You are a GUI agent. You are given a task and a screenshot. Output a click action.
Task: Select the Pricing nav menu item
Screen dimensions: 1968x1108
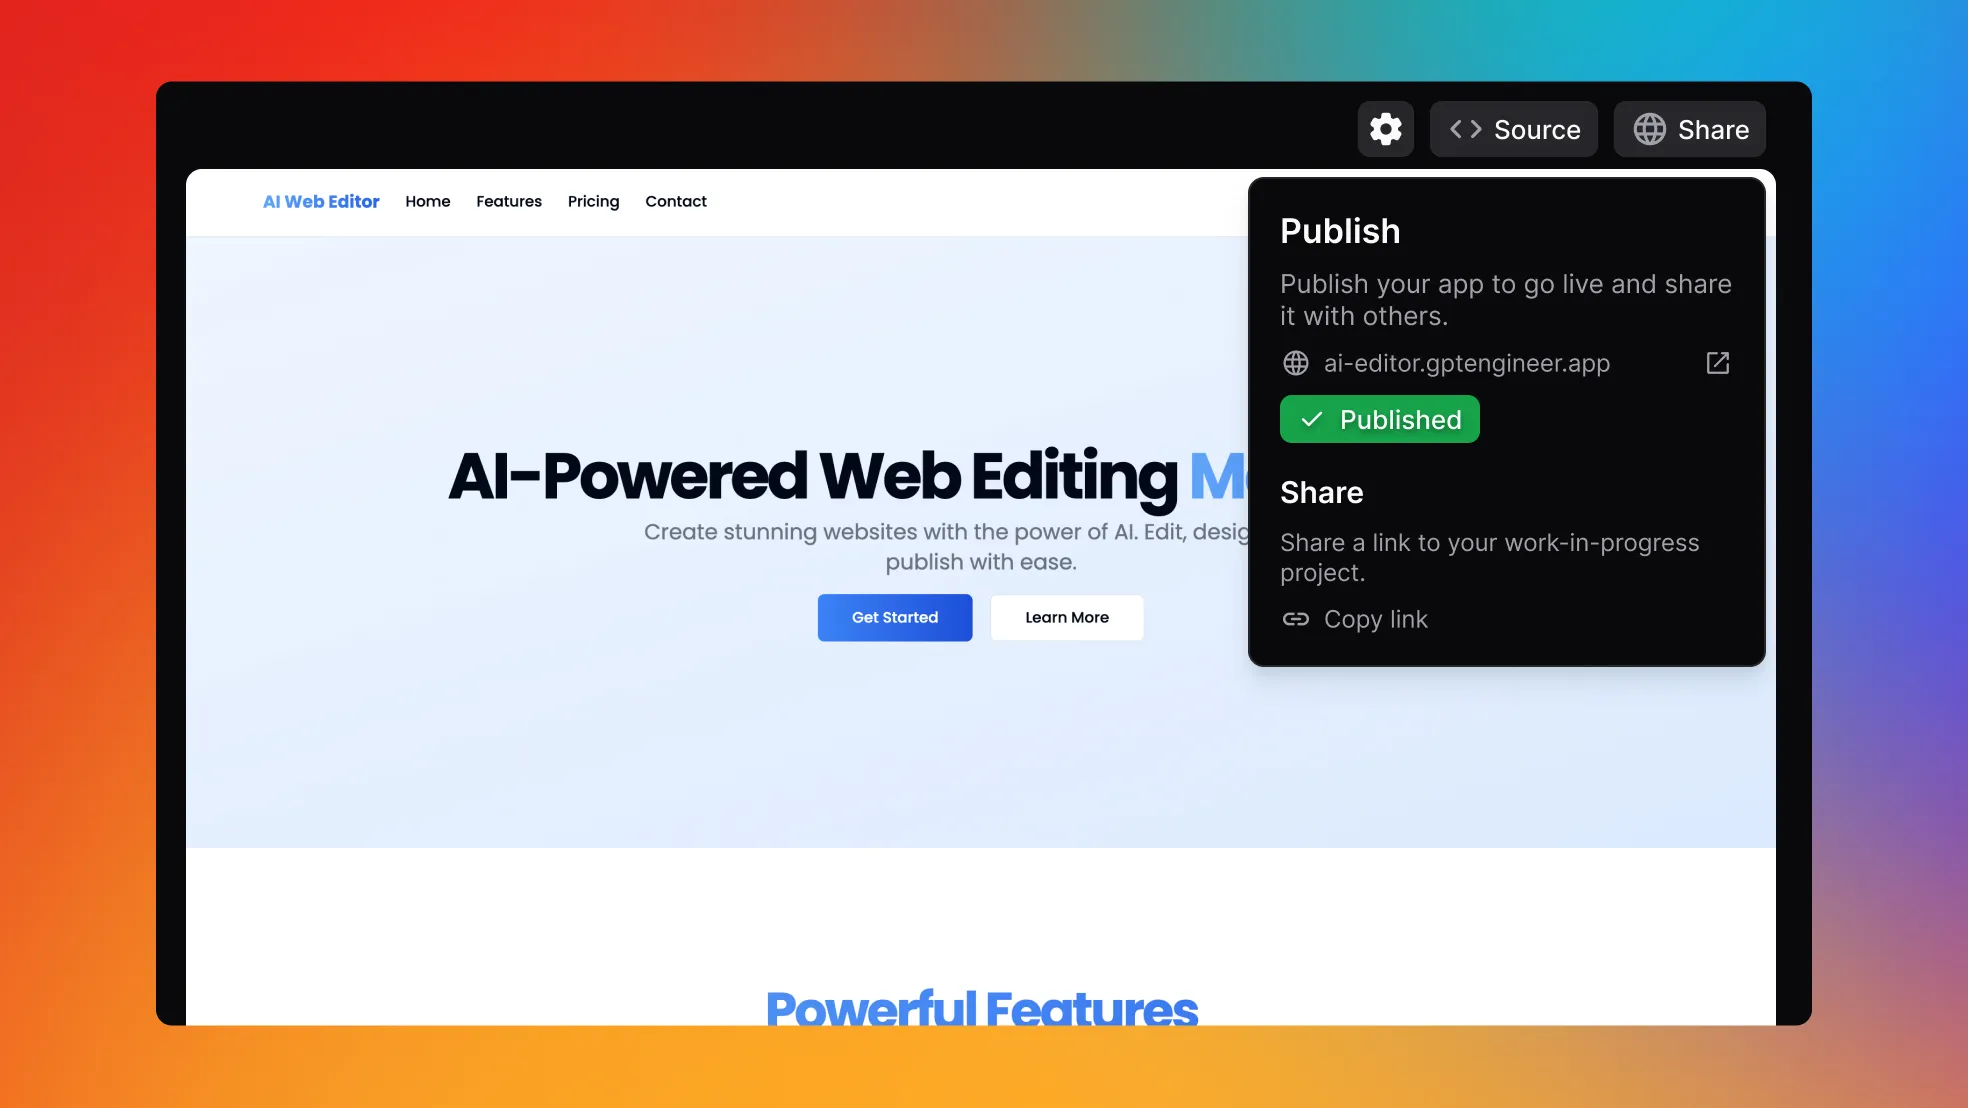pos(593,201)
